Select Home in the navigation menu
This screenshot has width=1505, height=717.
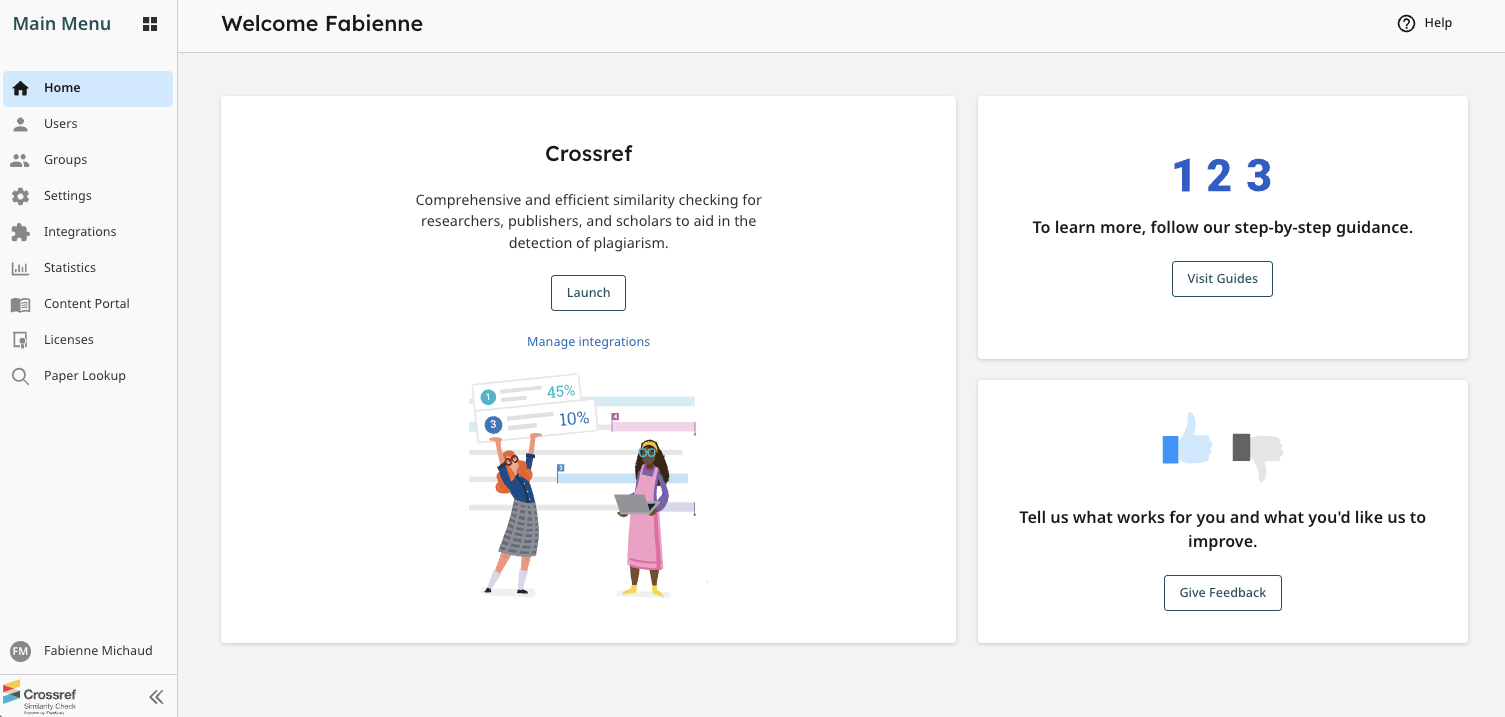[x=60, y=87]
